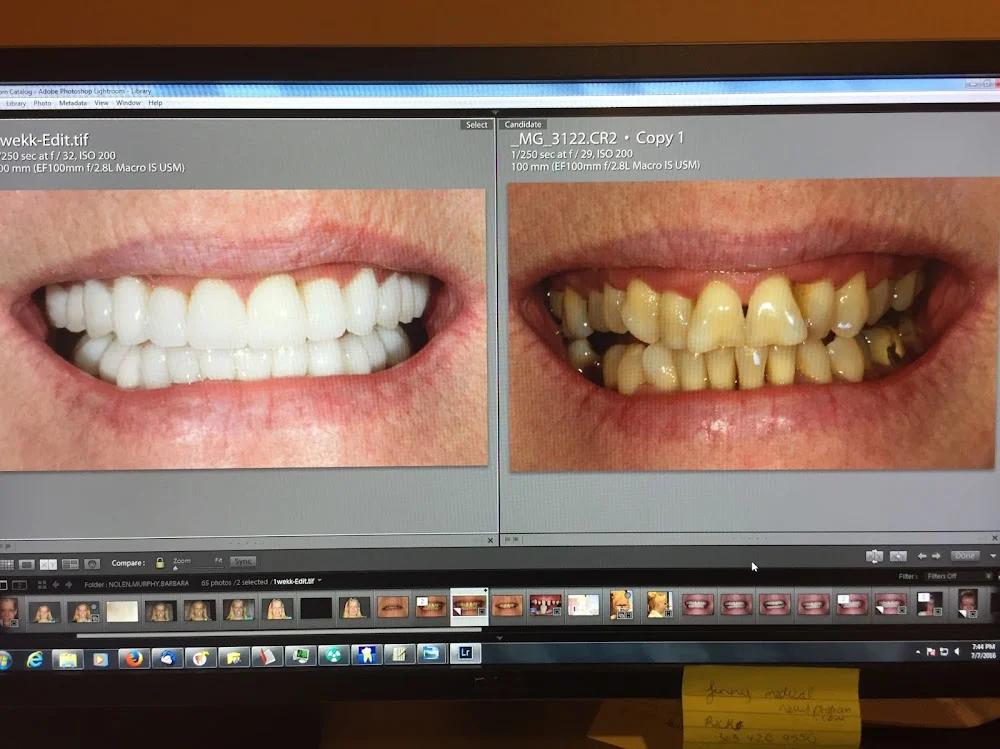Switch to Grid view icon

[x=6, y=565]
